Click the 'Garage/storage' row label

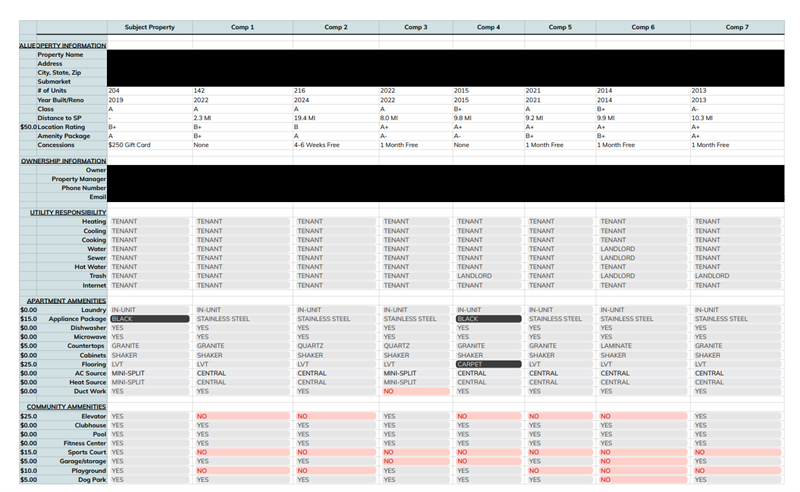pos(83,461)
